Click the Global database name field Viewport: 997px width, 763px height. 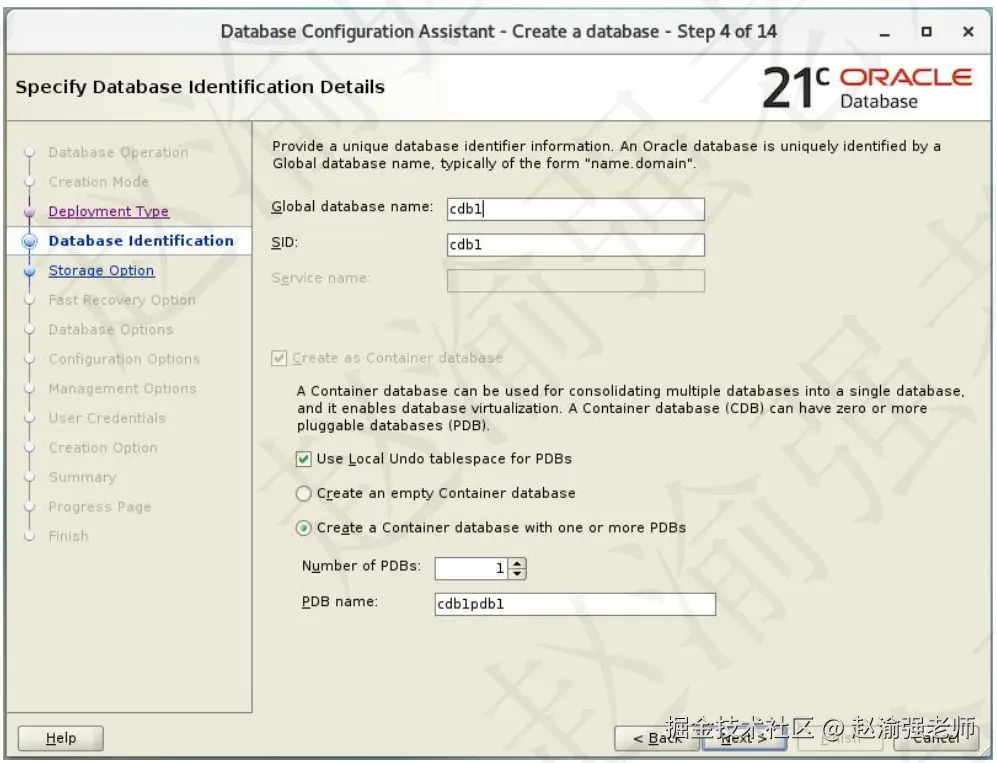tap(575, 209)
